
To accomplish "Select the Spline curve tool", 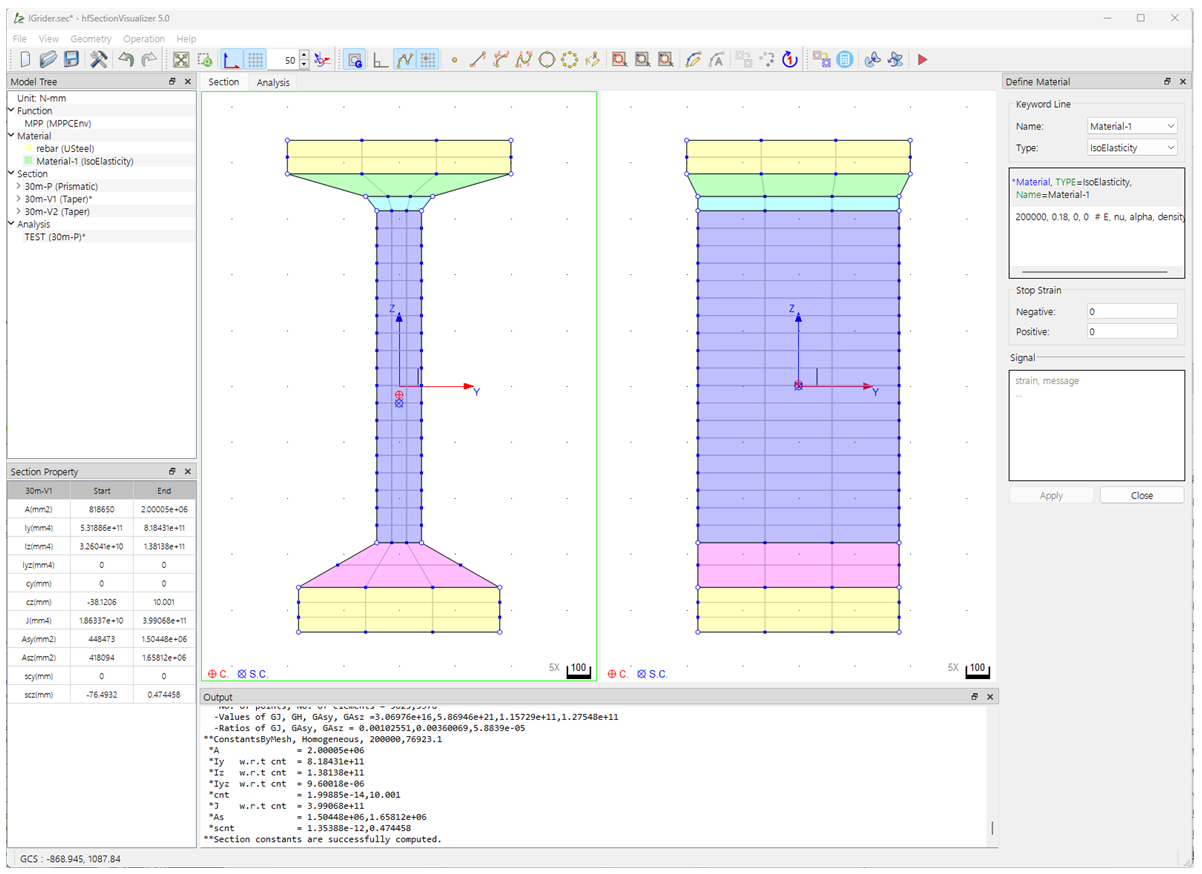I will pos(524,60).
